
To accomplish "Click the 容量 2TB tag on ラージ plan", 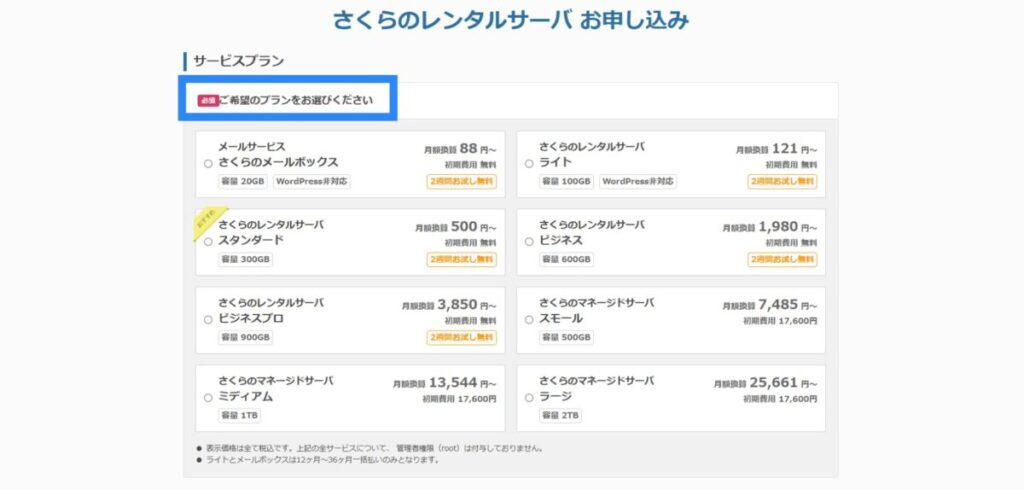I will point(560,416).
